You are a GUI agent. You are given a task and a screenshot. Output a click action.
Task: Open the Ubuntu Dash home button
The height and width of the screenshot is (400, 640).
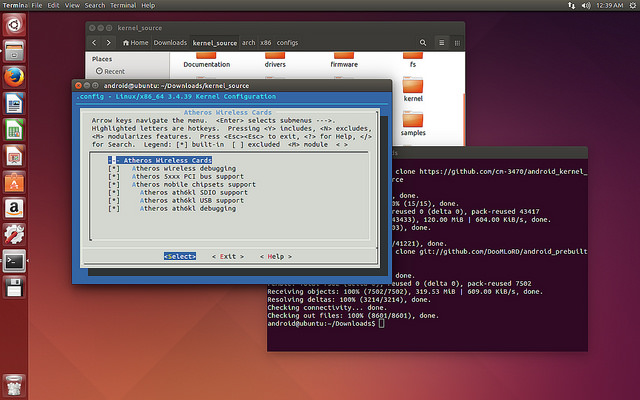(x=14, y=24)
